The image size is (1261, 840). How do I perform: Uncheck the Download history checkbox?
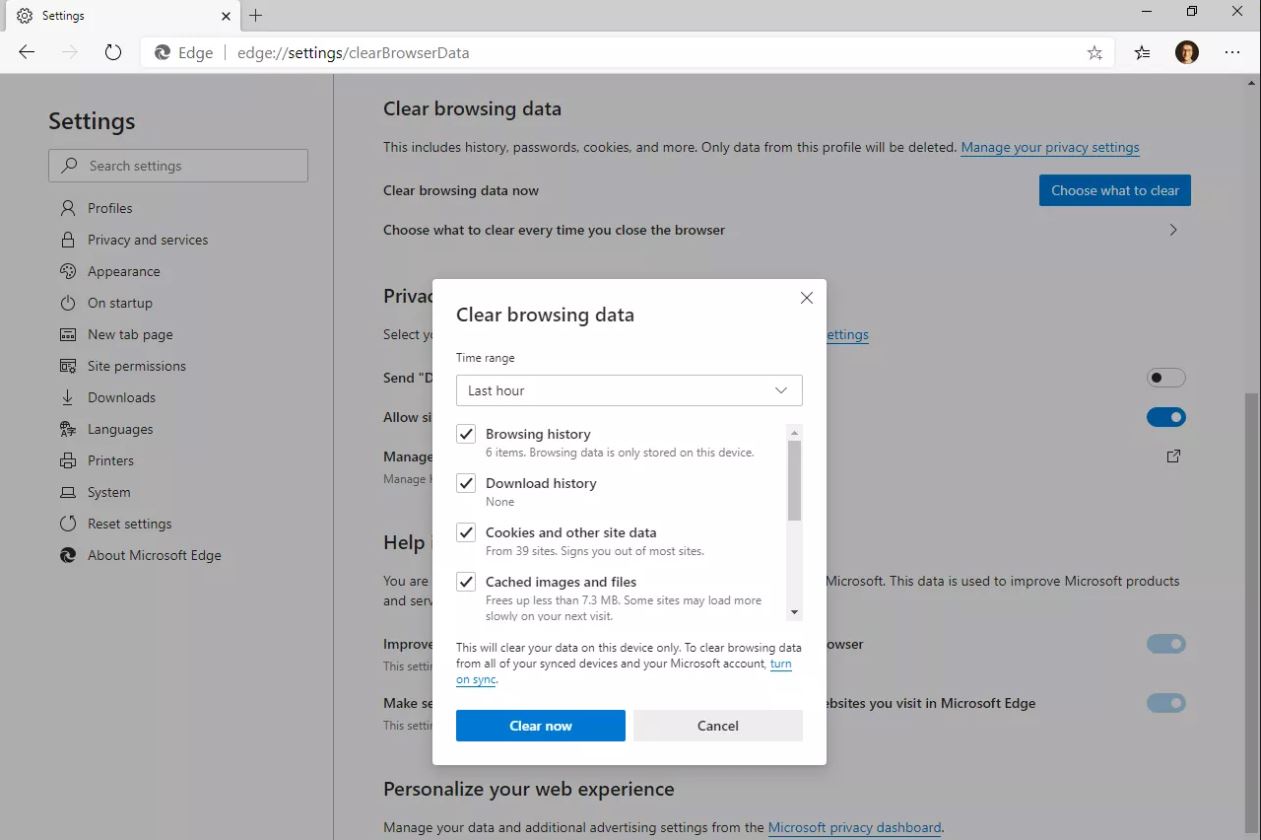point(466,483)
